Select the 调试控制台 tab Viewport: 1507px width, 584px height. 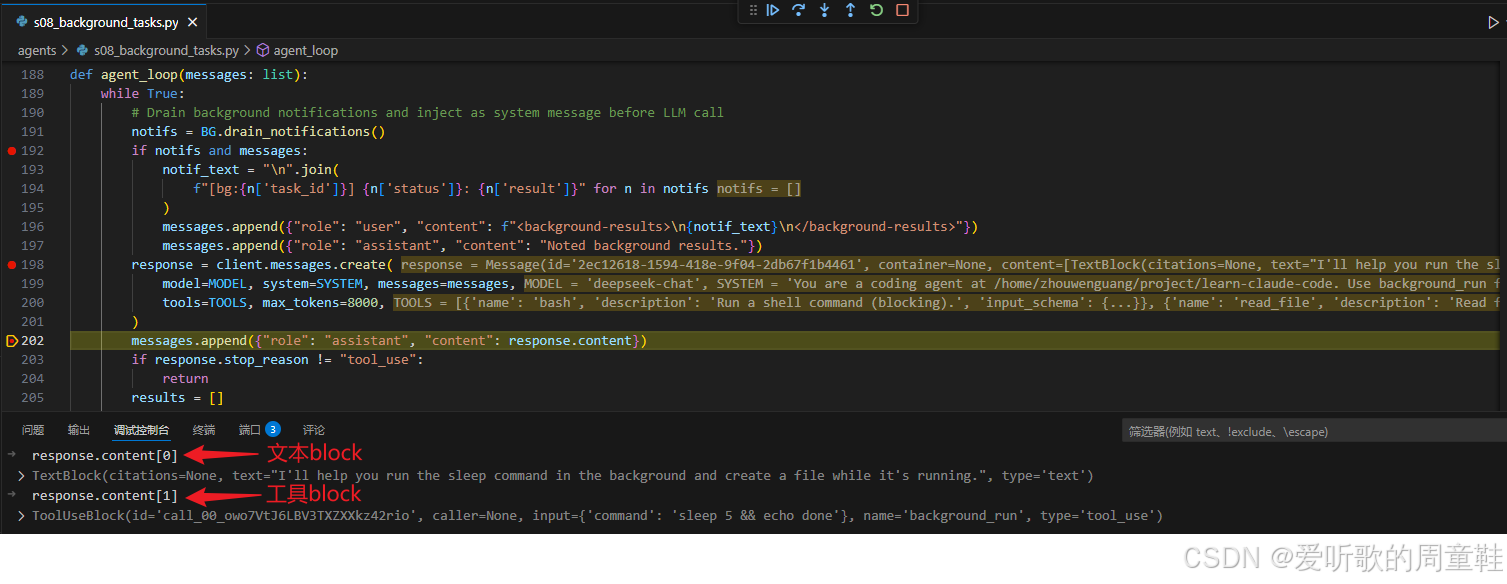pos(141,430)
